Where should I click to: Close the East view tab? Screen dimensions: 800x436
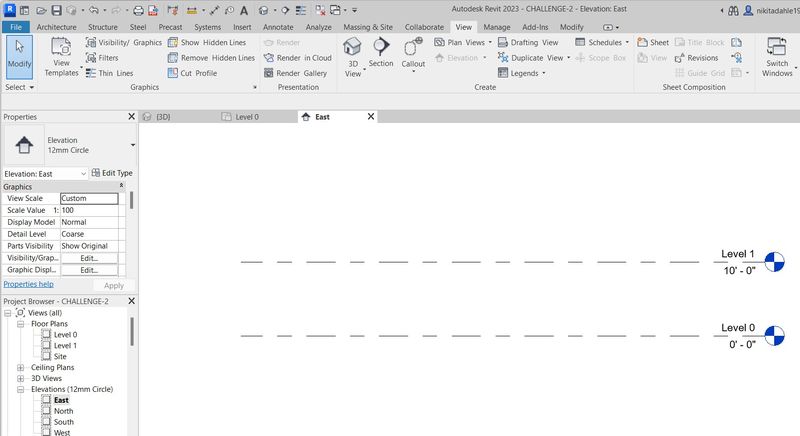(371, 117)
